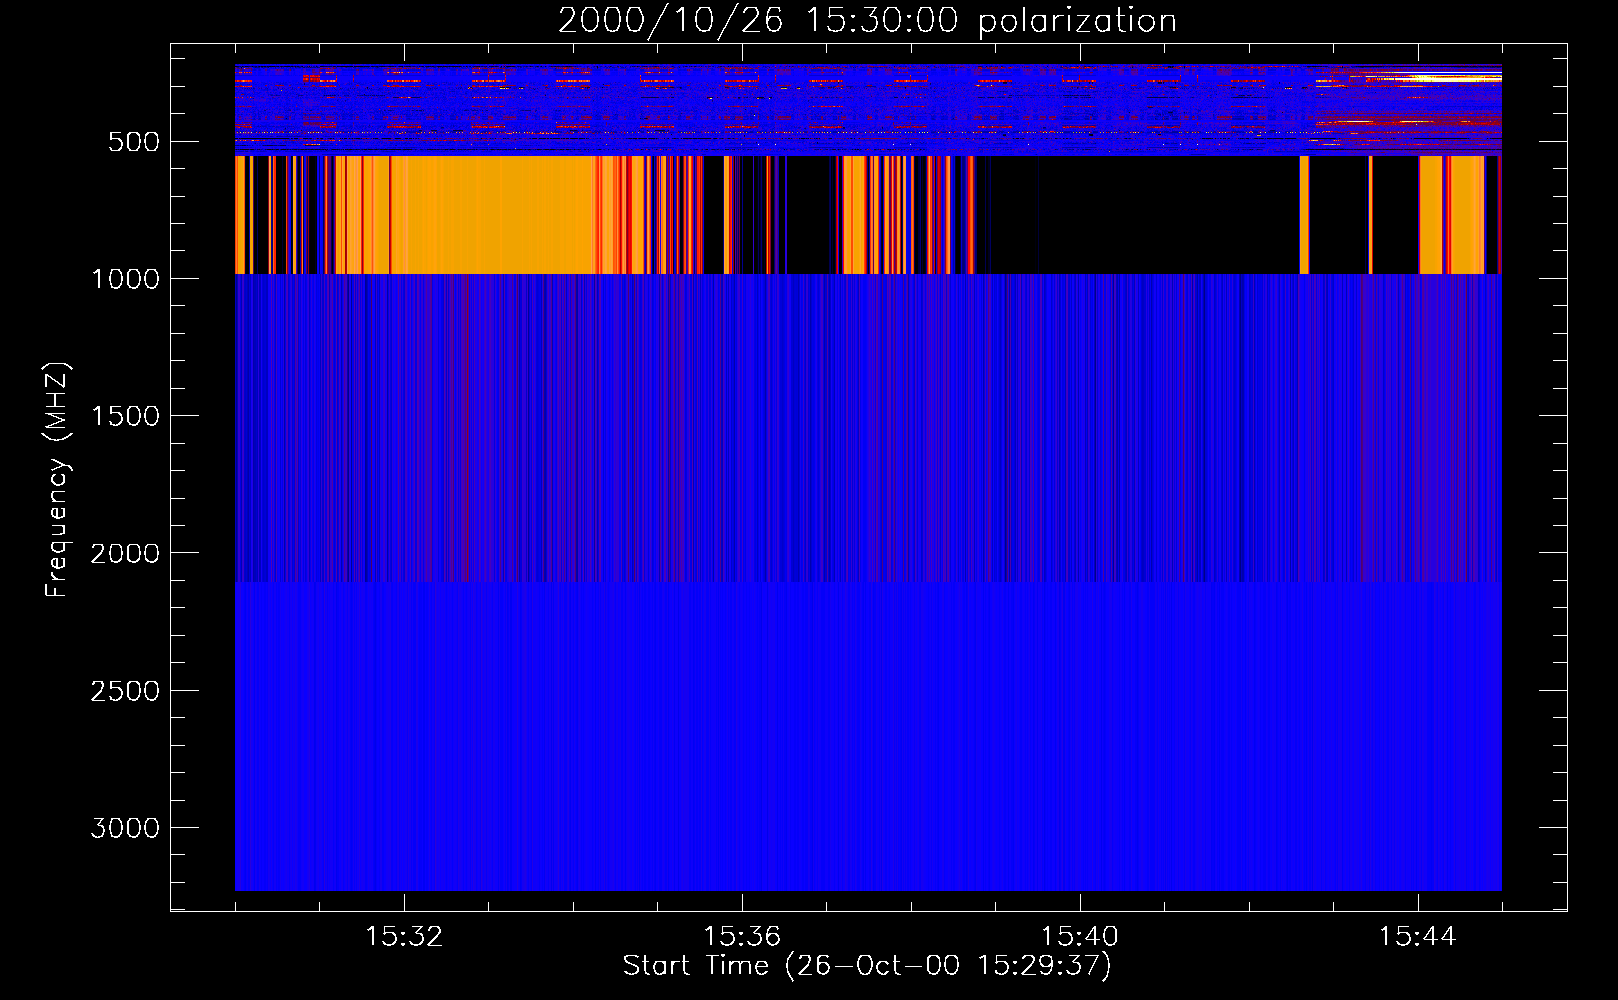Select the 'Frequency (MHZ)' y-axis label

(57, 480)
